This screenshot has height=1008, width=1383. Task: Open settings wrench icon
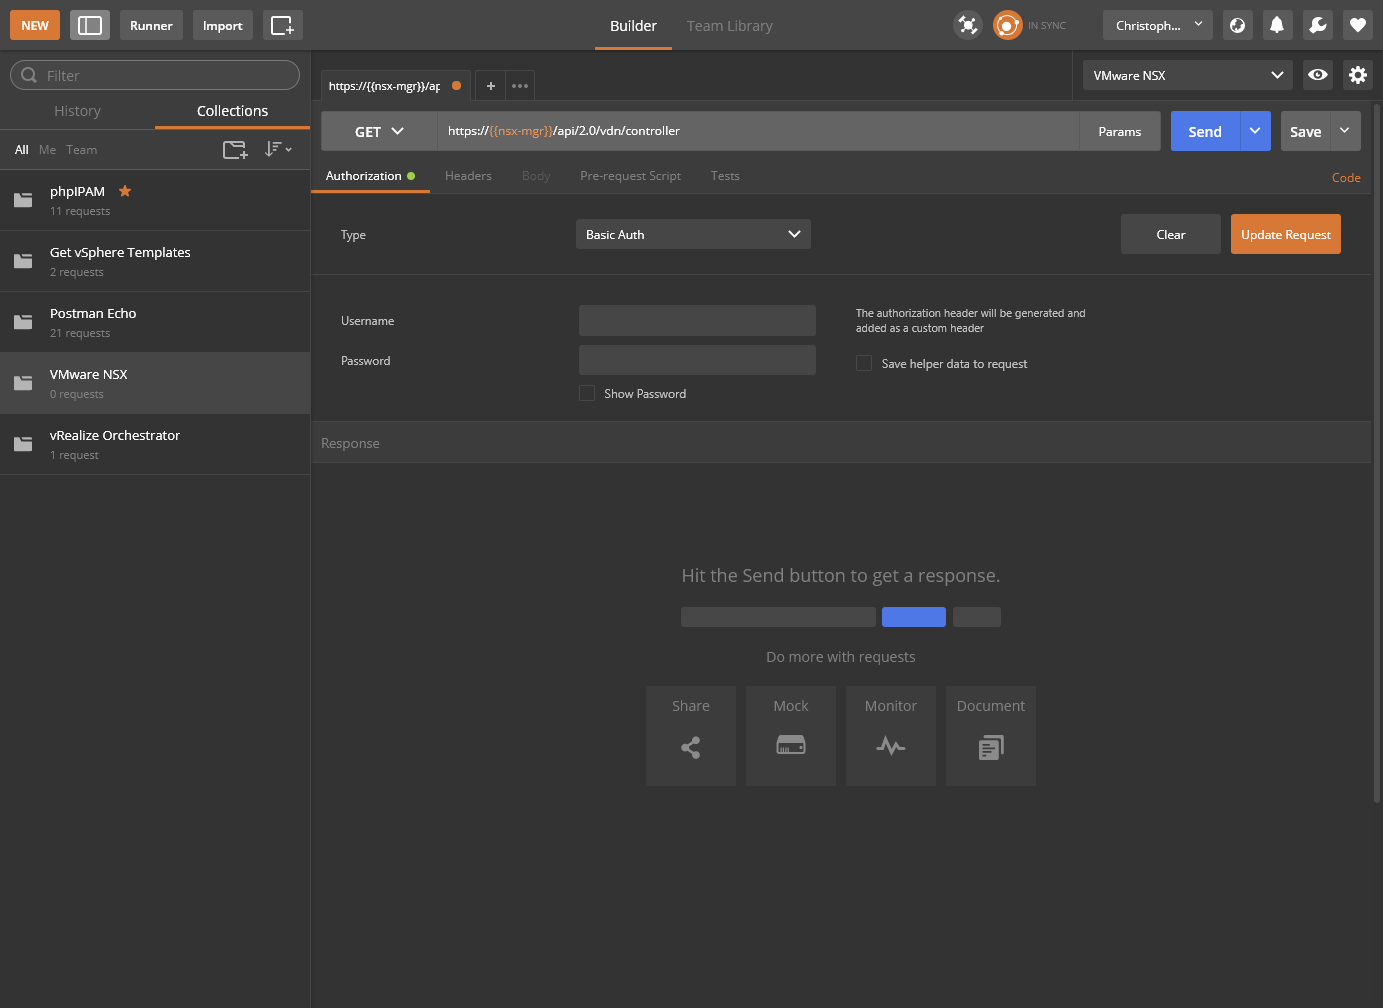tap(1317, 26)
